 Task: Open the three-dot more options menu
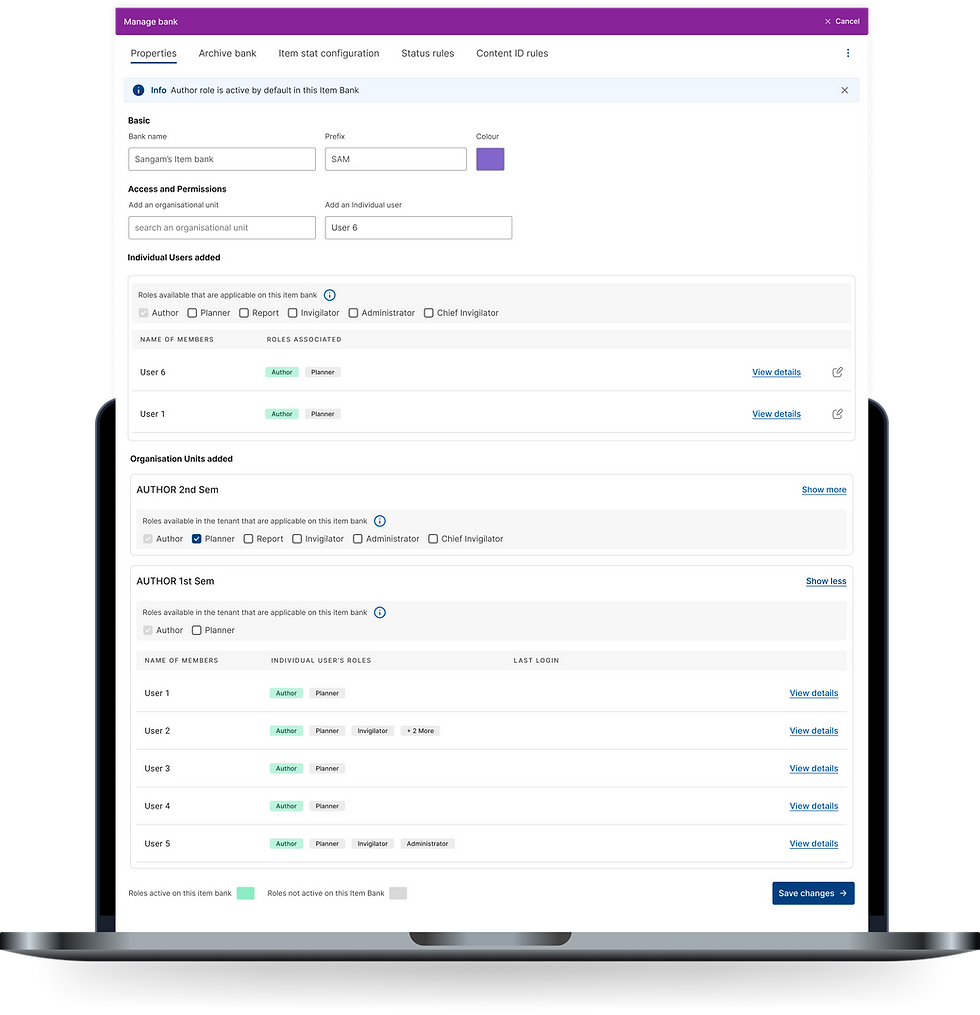point(848,53)
